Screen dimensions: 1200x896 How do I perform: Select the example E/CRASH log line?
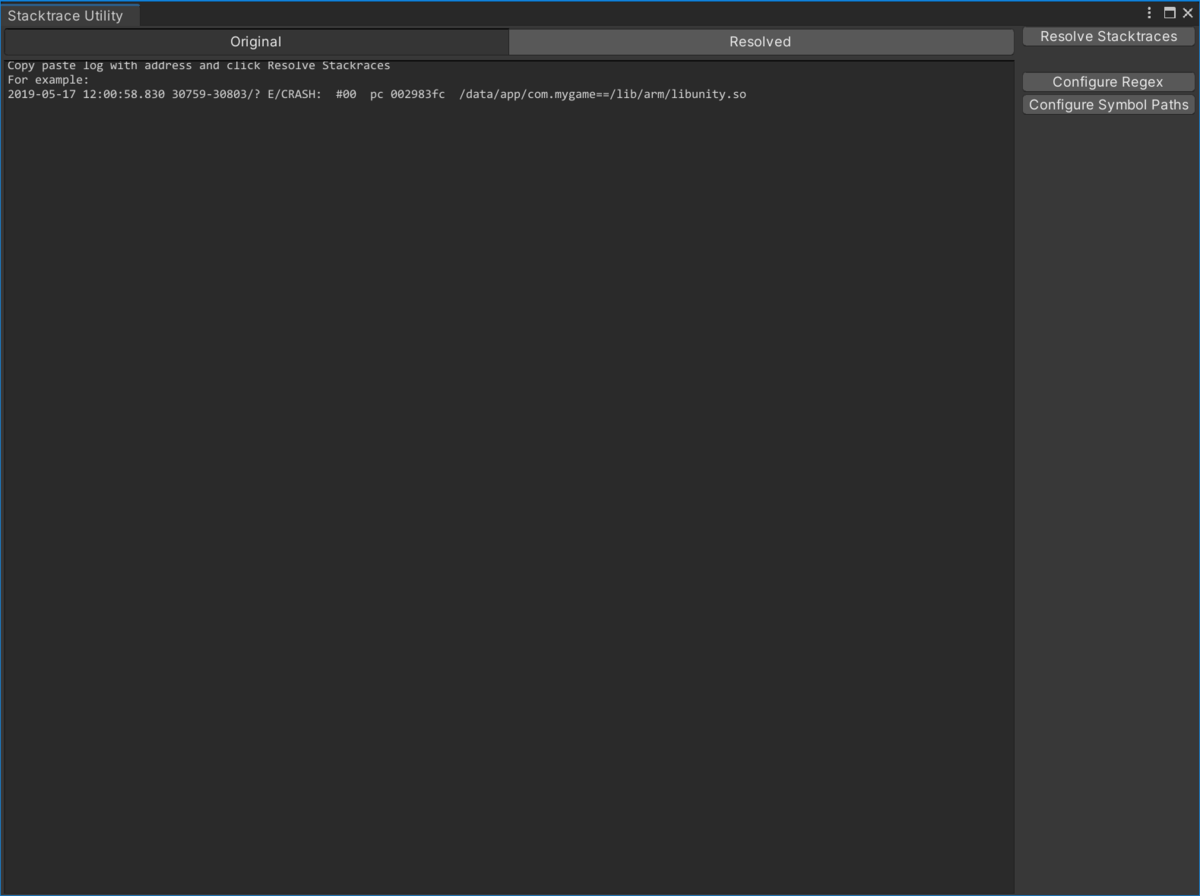377,93
